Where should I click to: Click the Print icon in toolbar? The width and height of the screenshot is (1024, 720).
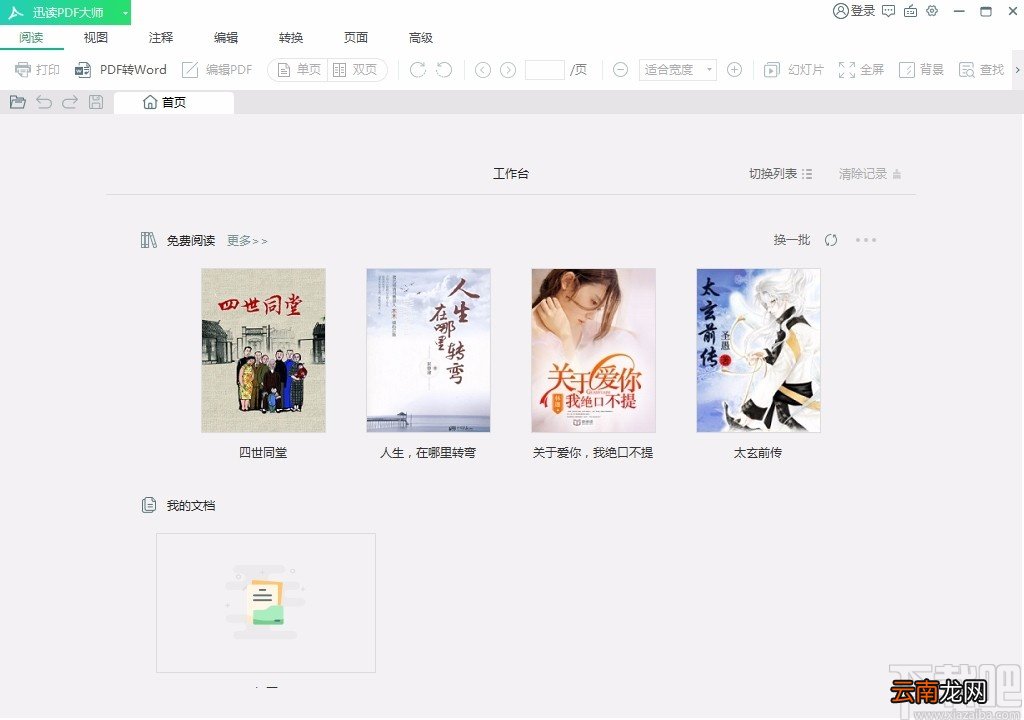click(x=23, y=69)
